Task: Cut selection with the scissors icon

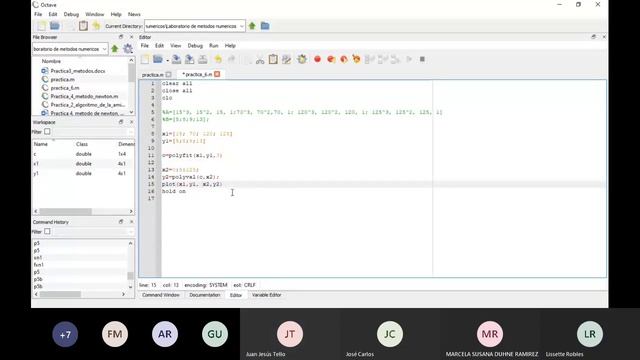Action: (x=260, y=59)
